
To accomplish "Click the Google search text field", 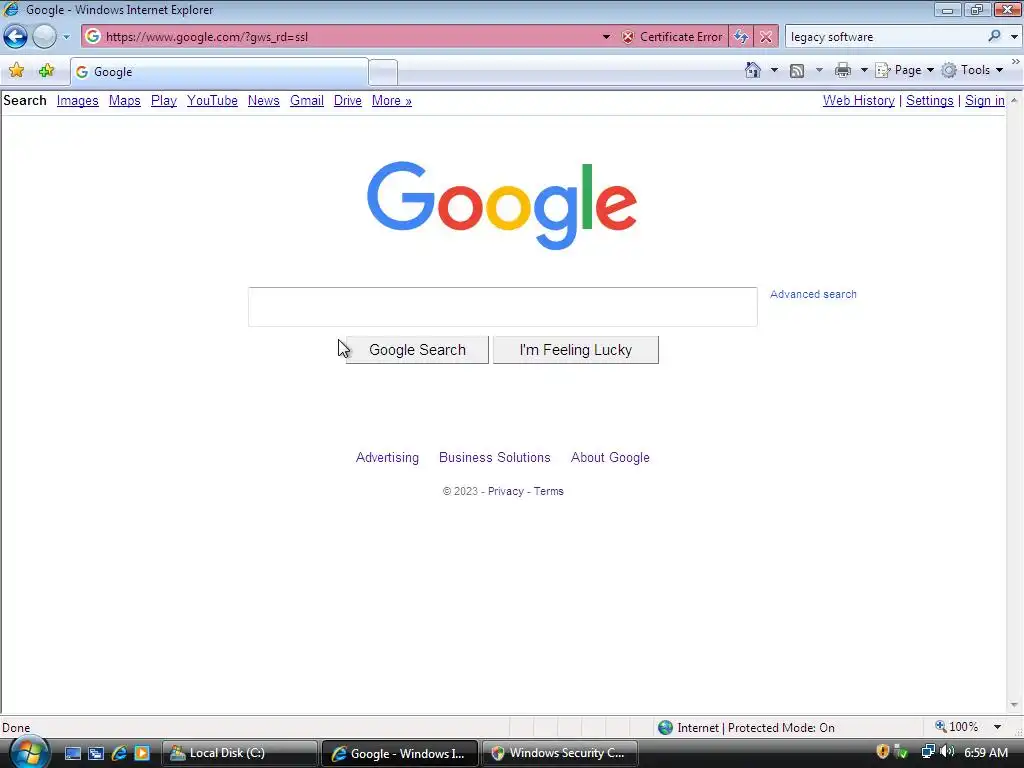I will coord(503,306).
